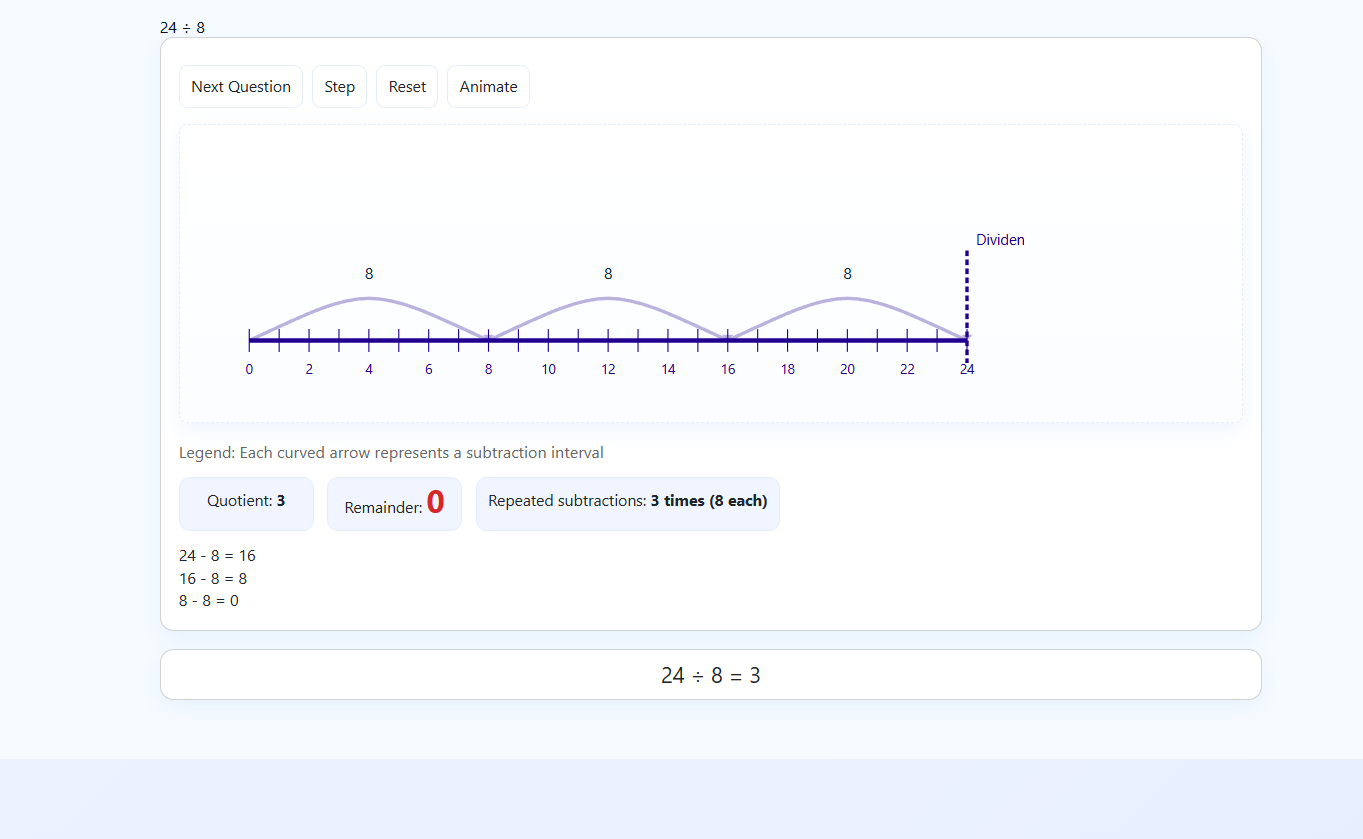Click the Dividend marker label
Image resolution: width=1363 pixels, height=839 pixels.
pos(1000,240)
